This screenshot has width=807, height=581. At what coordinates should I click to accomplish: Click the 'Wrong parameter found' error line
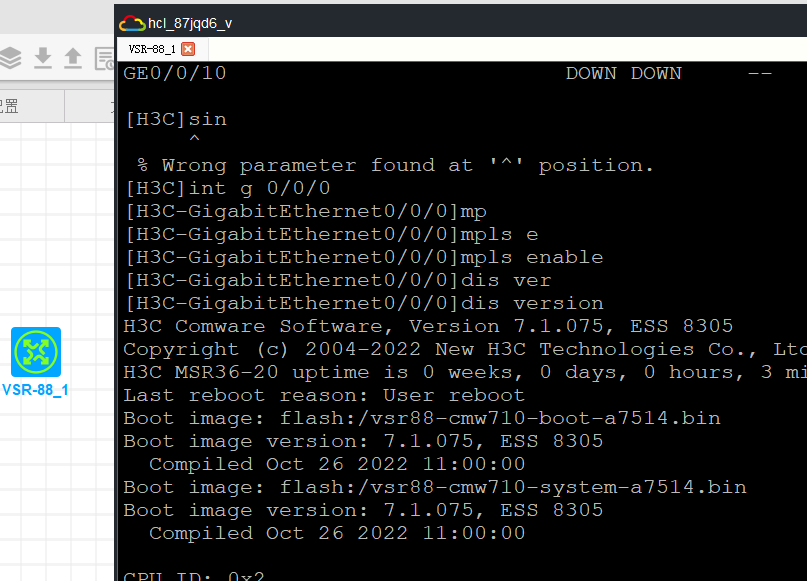tap(395, 165)
